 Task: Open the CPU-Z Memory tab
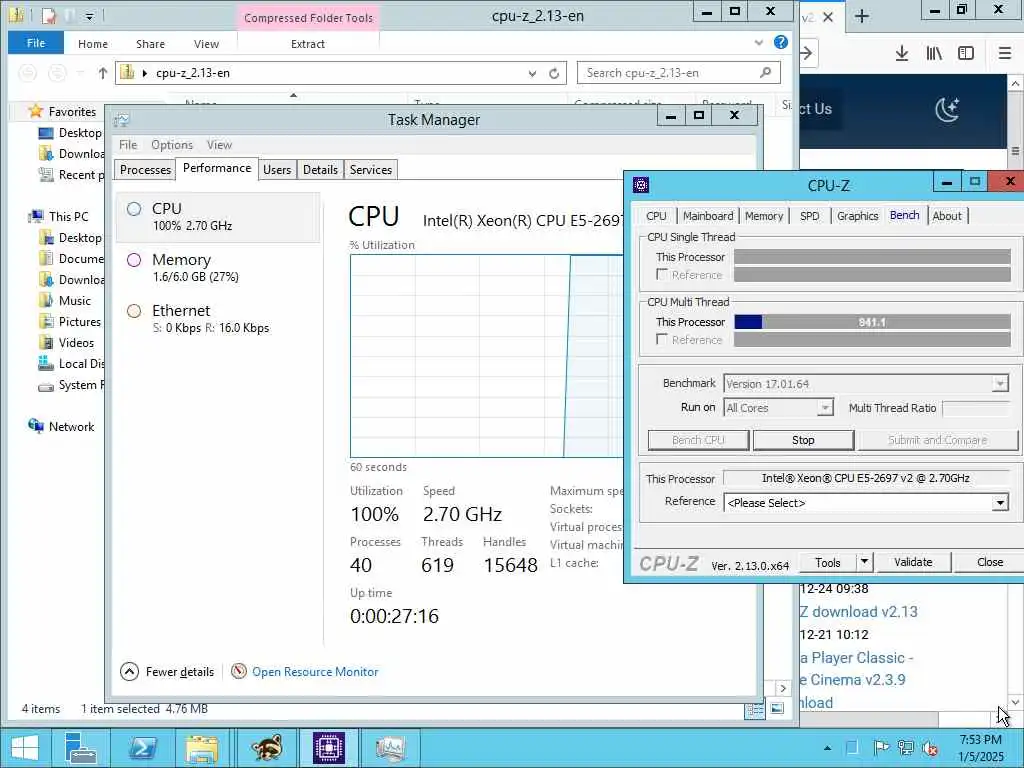[x=763, y=216]
